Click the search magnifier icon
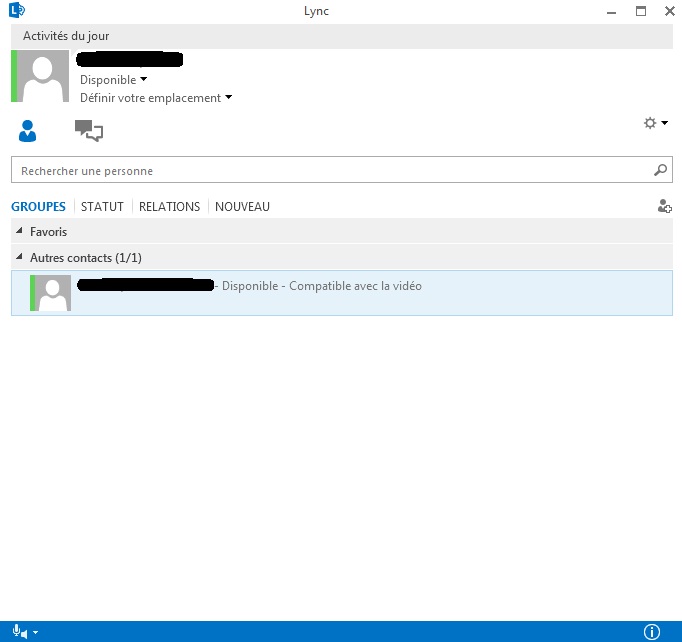 point(660,170)
